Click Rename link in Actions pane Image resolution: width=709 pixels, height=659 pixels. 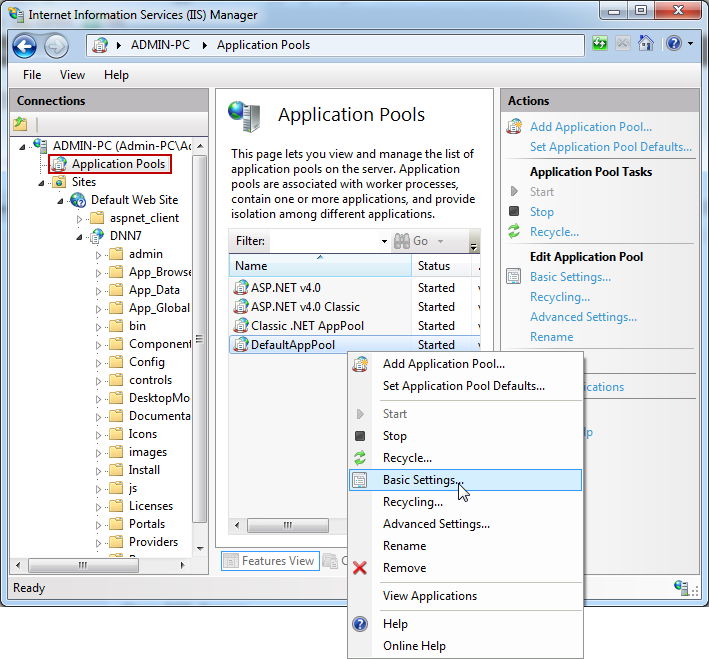click(x=552, y=337)
